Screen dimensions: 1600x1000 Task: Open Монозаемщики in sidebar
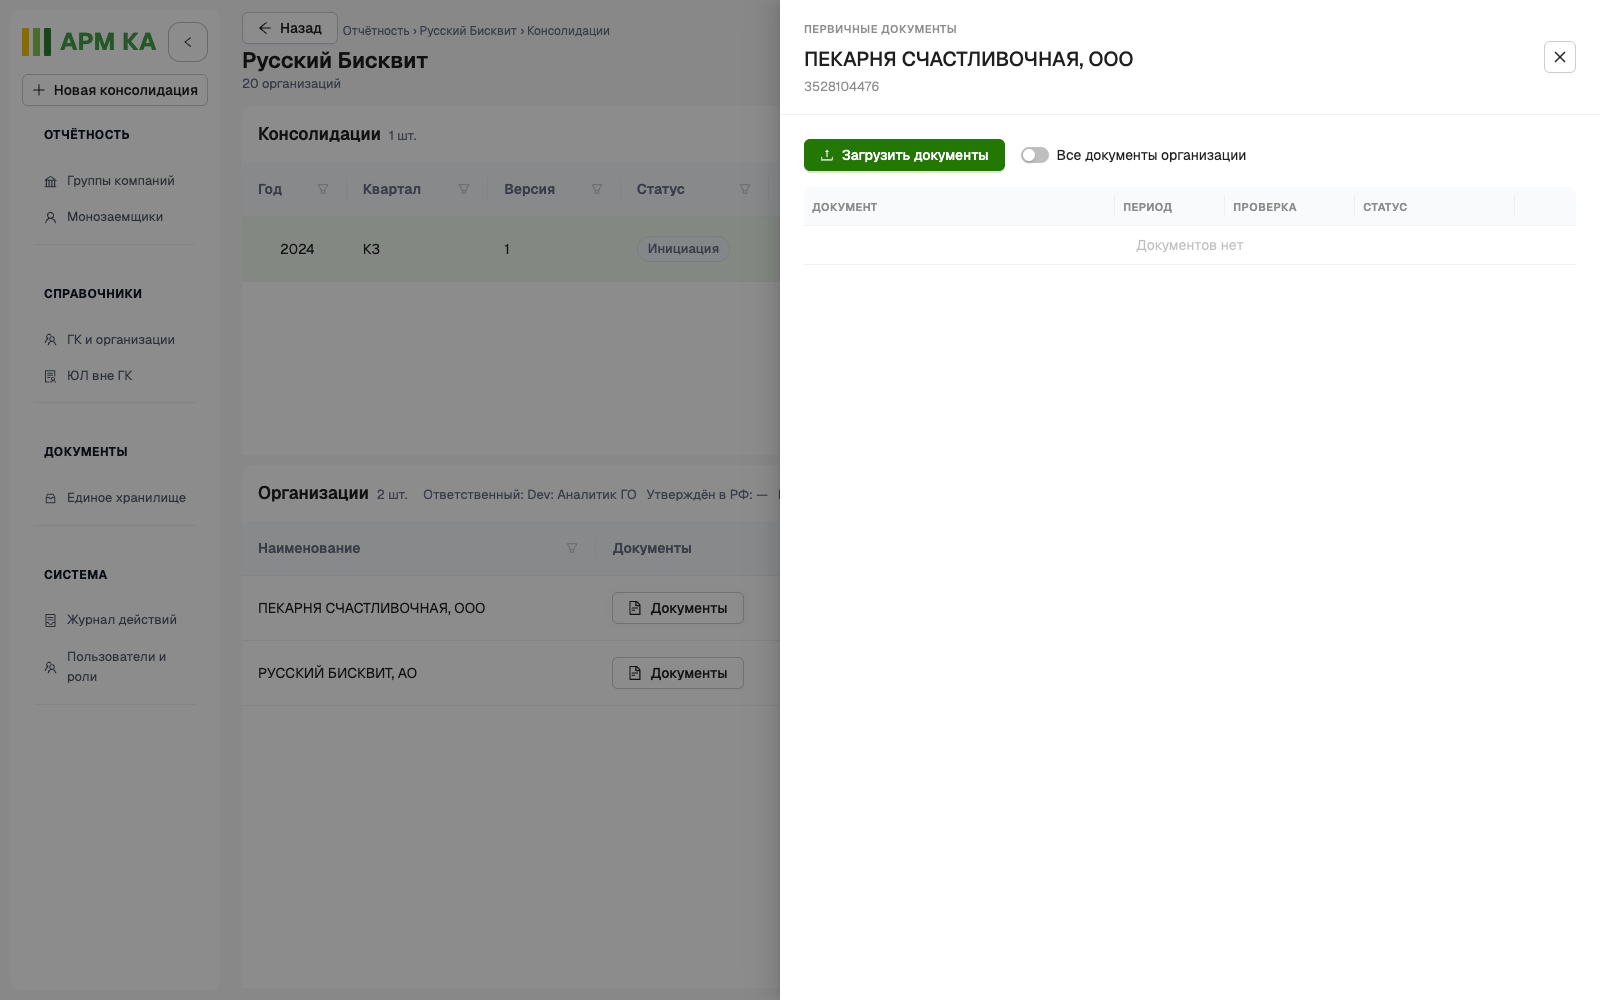[x=115, y=217]
